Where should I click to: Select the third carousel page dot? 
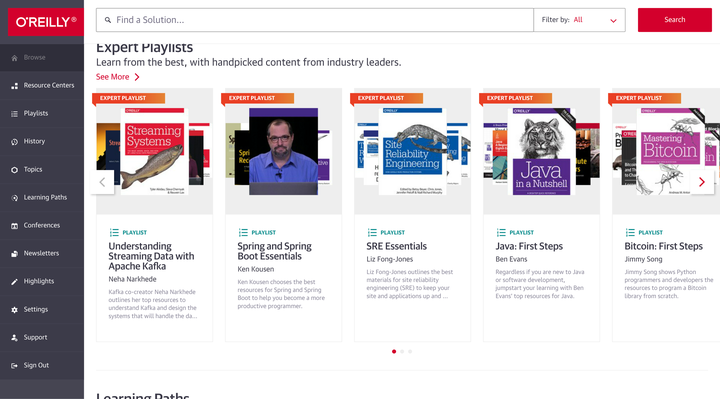tap(410, 352)
